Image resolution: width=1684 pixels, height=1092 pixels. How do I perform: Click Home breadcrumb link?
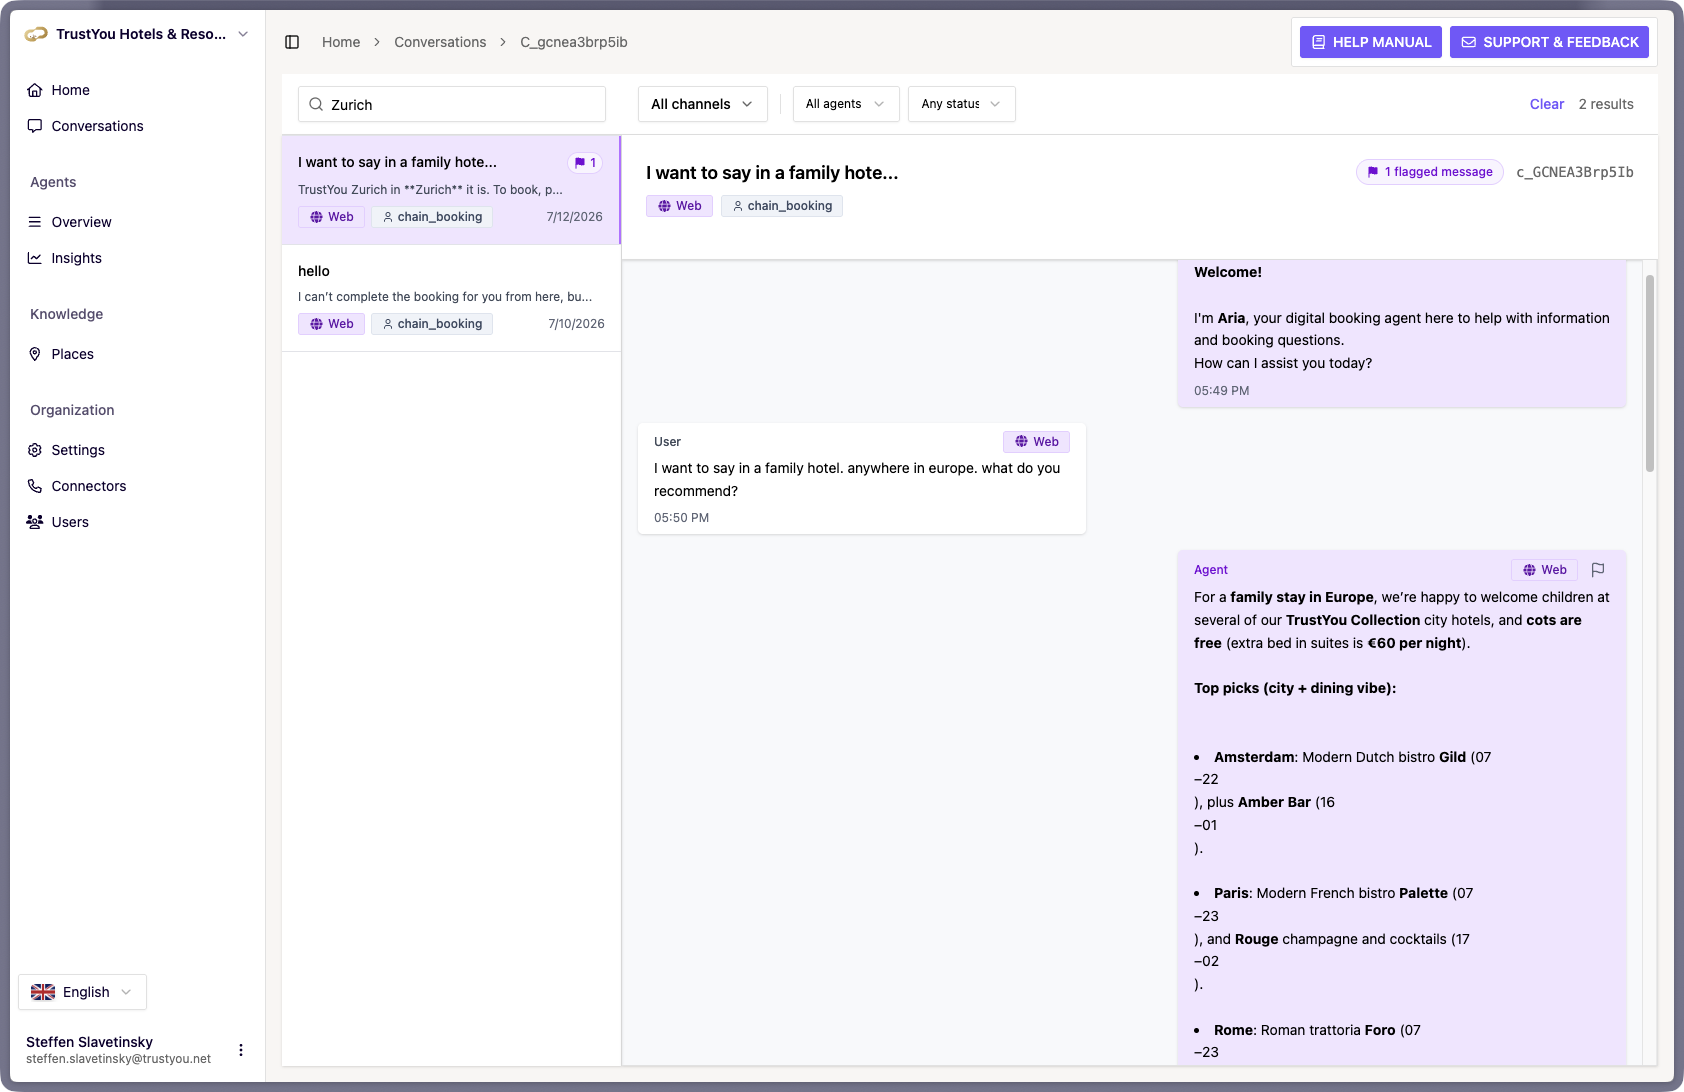point(341,42)
